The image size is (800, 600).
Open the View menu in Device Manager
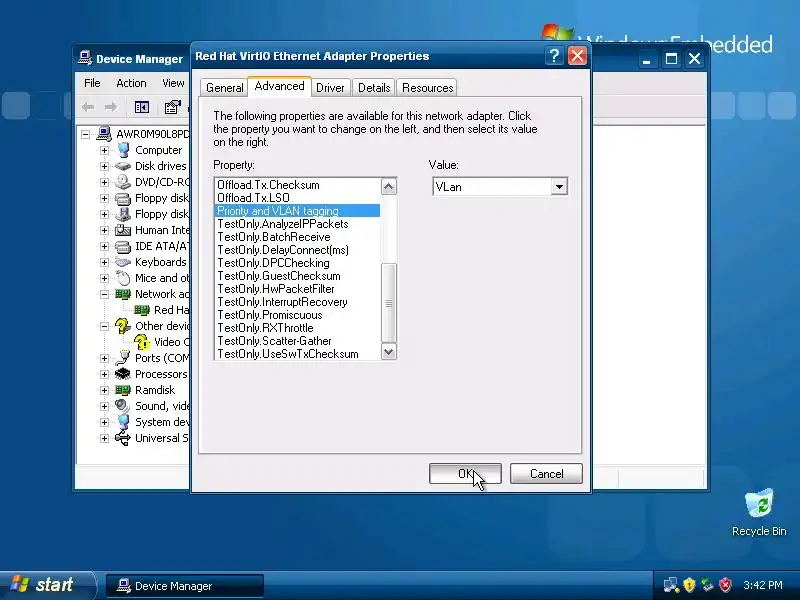[x=173, y=83]
